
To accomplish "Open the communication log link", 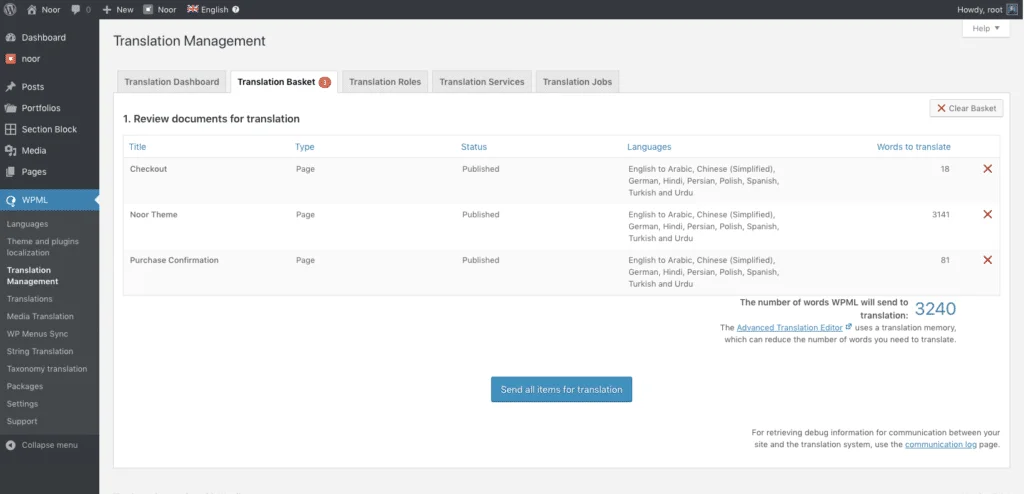I will pyautogui.click(x=940, y=444).
